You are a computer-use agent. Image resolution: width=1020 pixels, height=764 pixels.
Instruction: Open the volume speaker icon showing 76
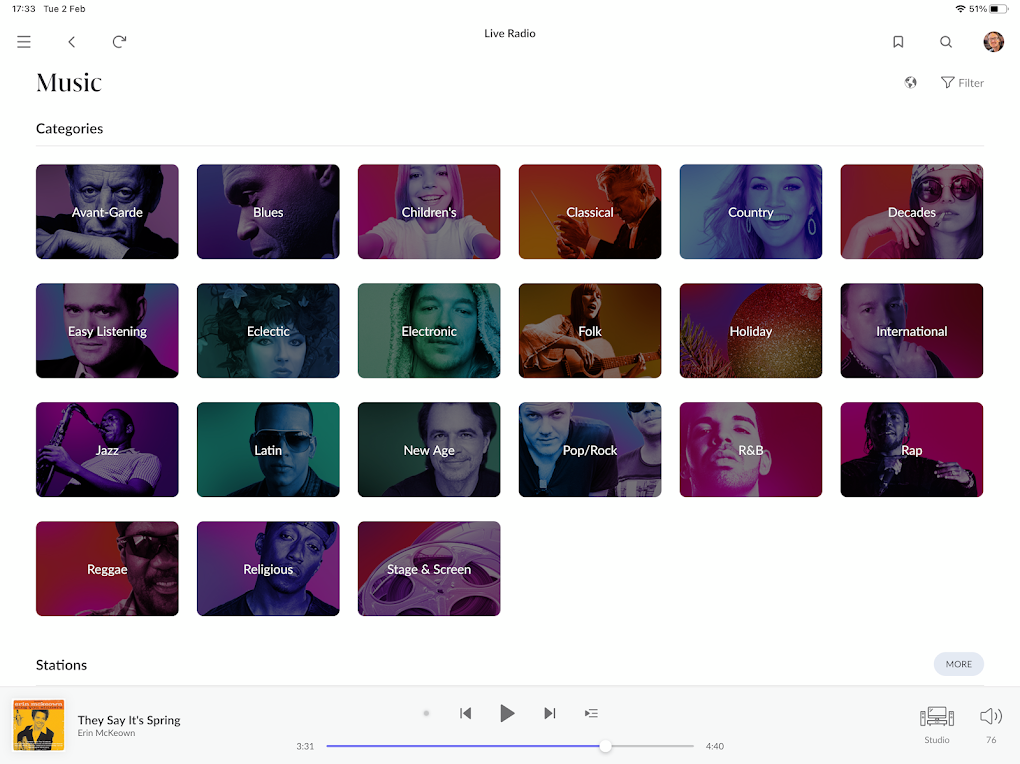tap(990, 716)
